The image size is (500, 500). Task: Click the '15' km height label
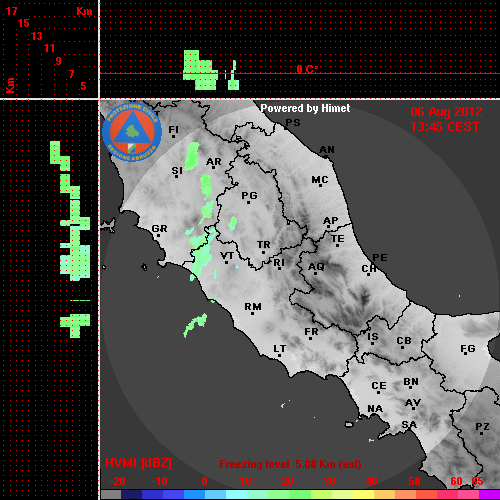(x=24, y=23)
